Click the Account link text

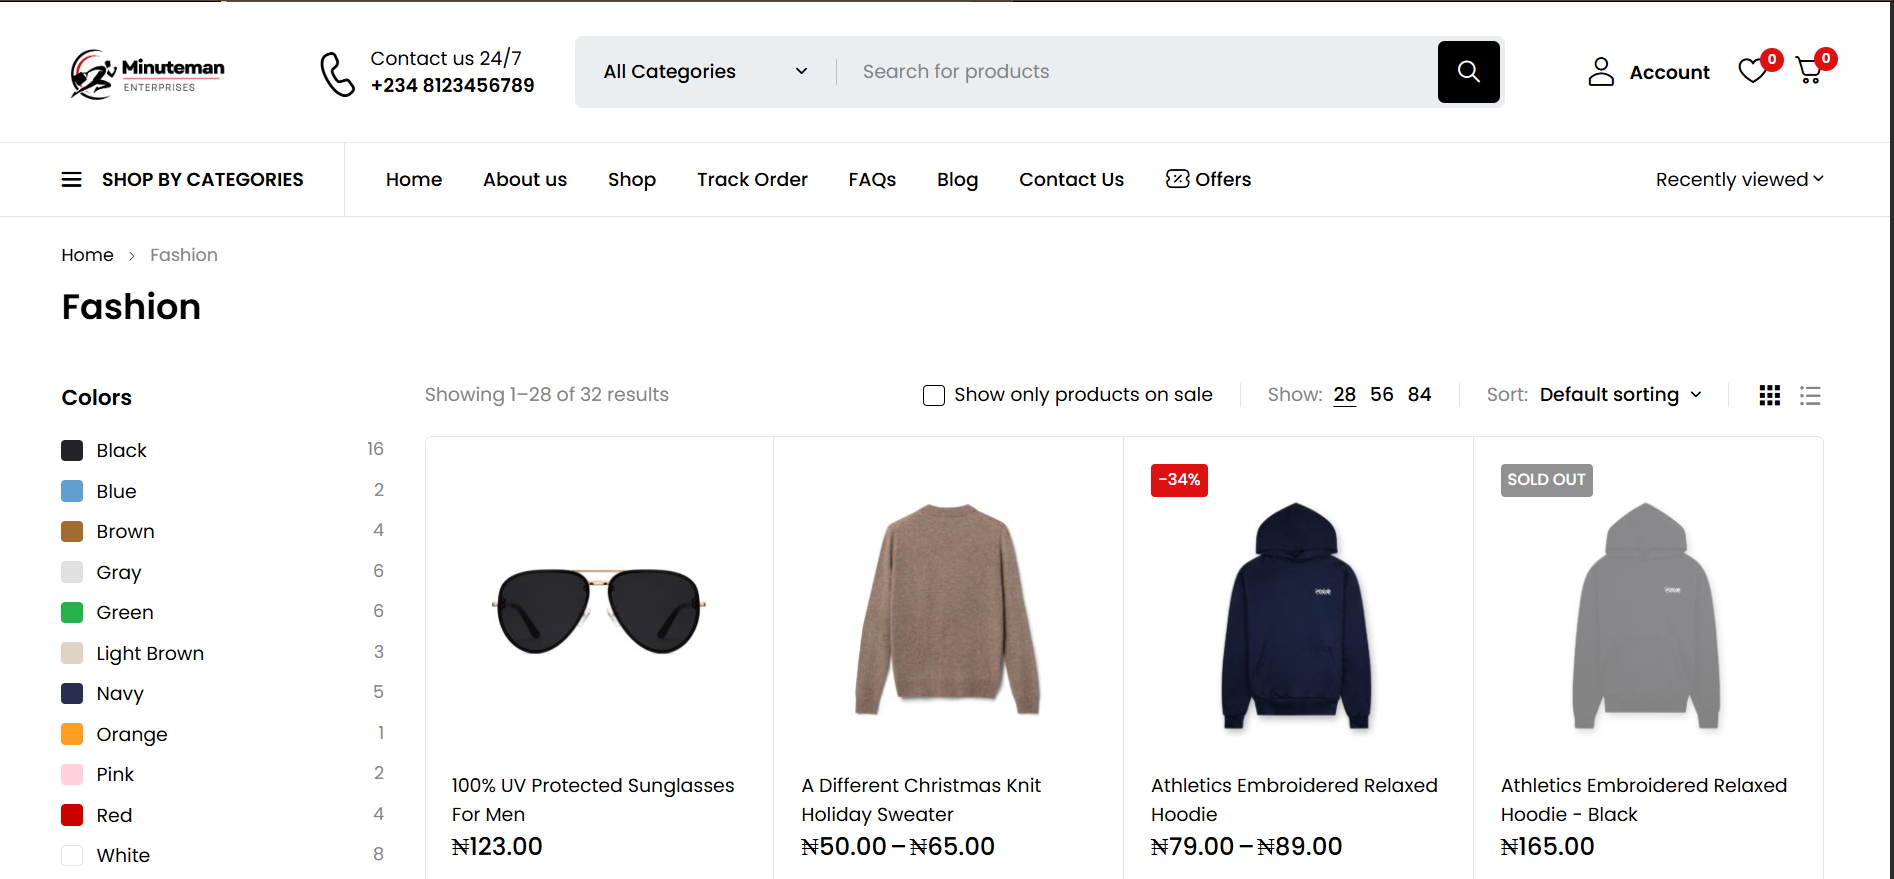click(x=1669, y=73)
